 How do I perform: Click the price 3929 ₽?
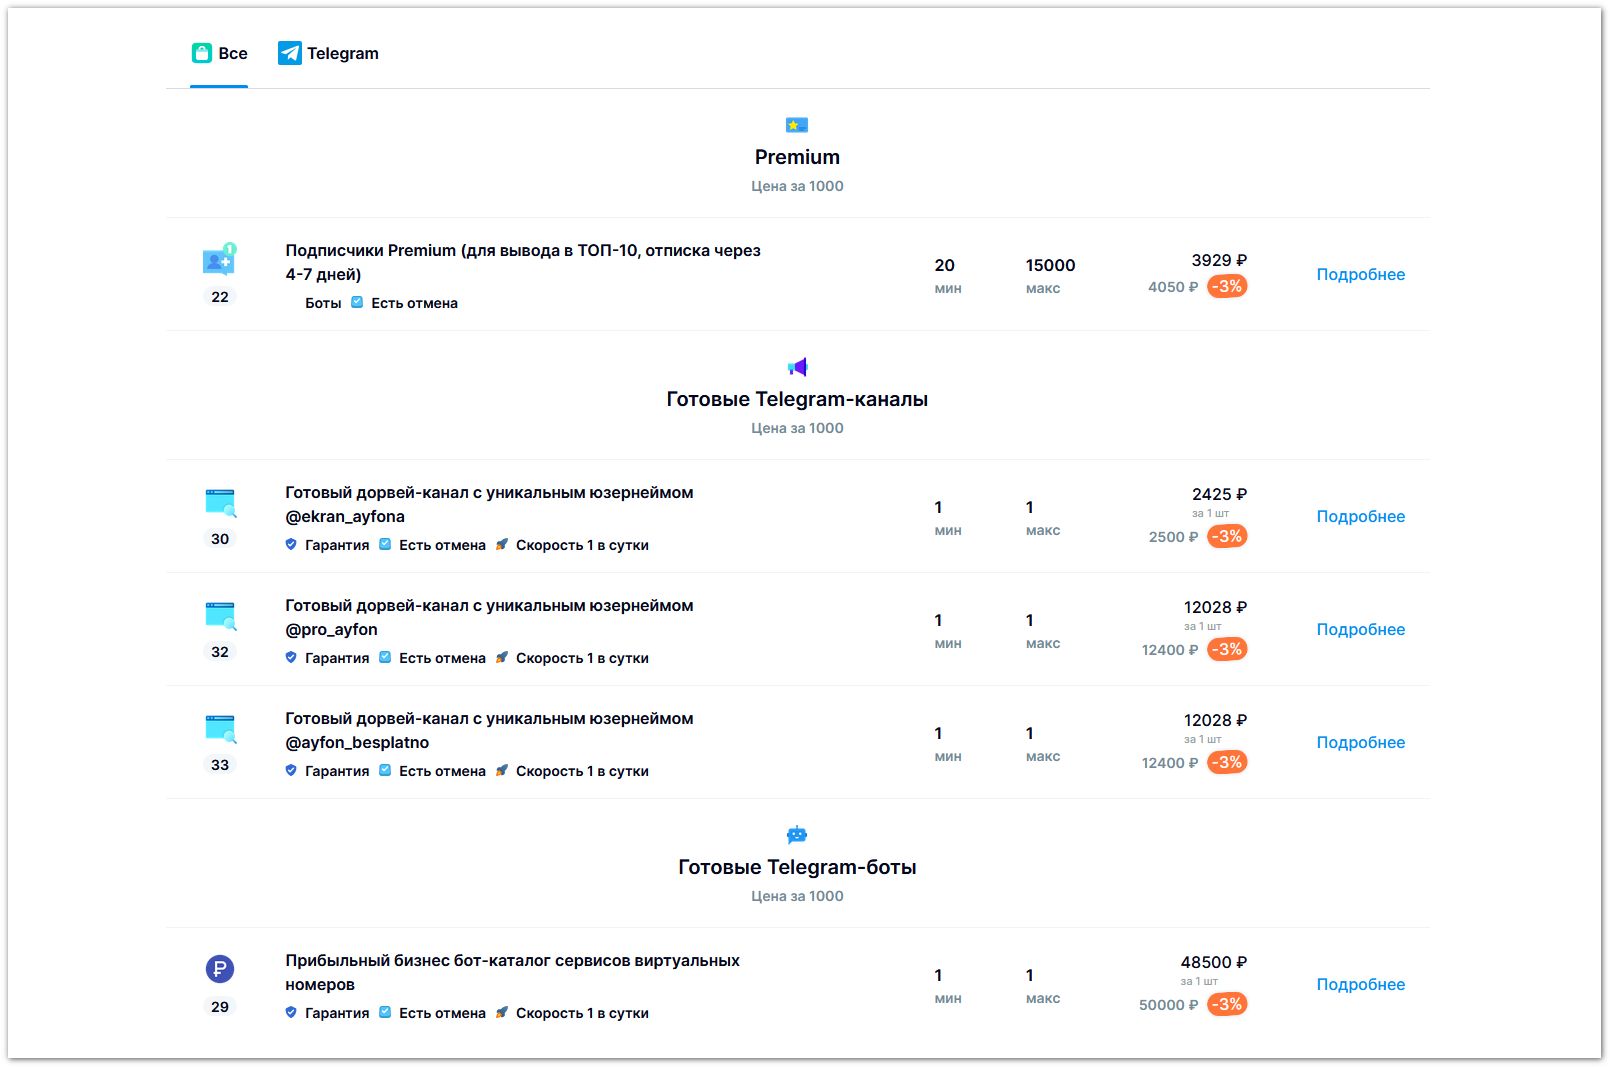[1219, 261]
